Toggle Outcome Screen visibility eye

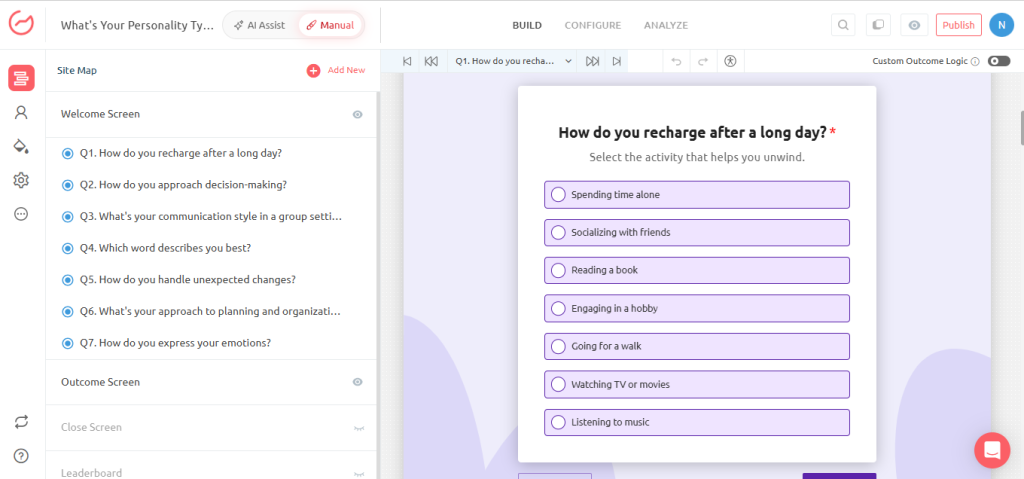click(357, 382)
